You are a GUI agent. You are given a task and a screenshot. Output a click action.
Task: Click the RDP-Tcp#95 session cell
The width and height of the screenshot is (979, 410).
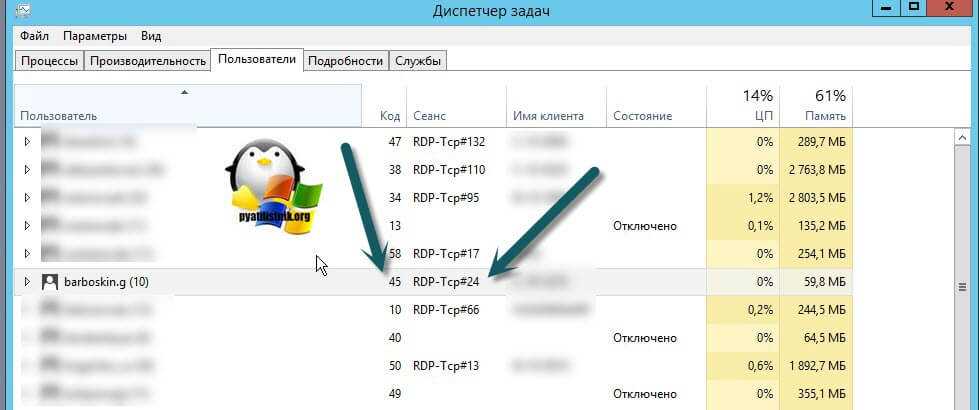pos(446,198)
